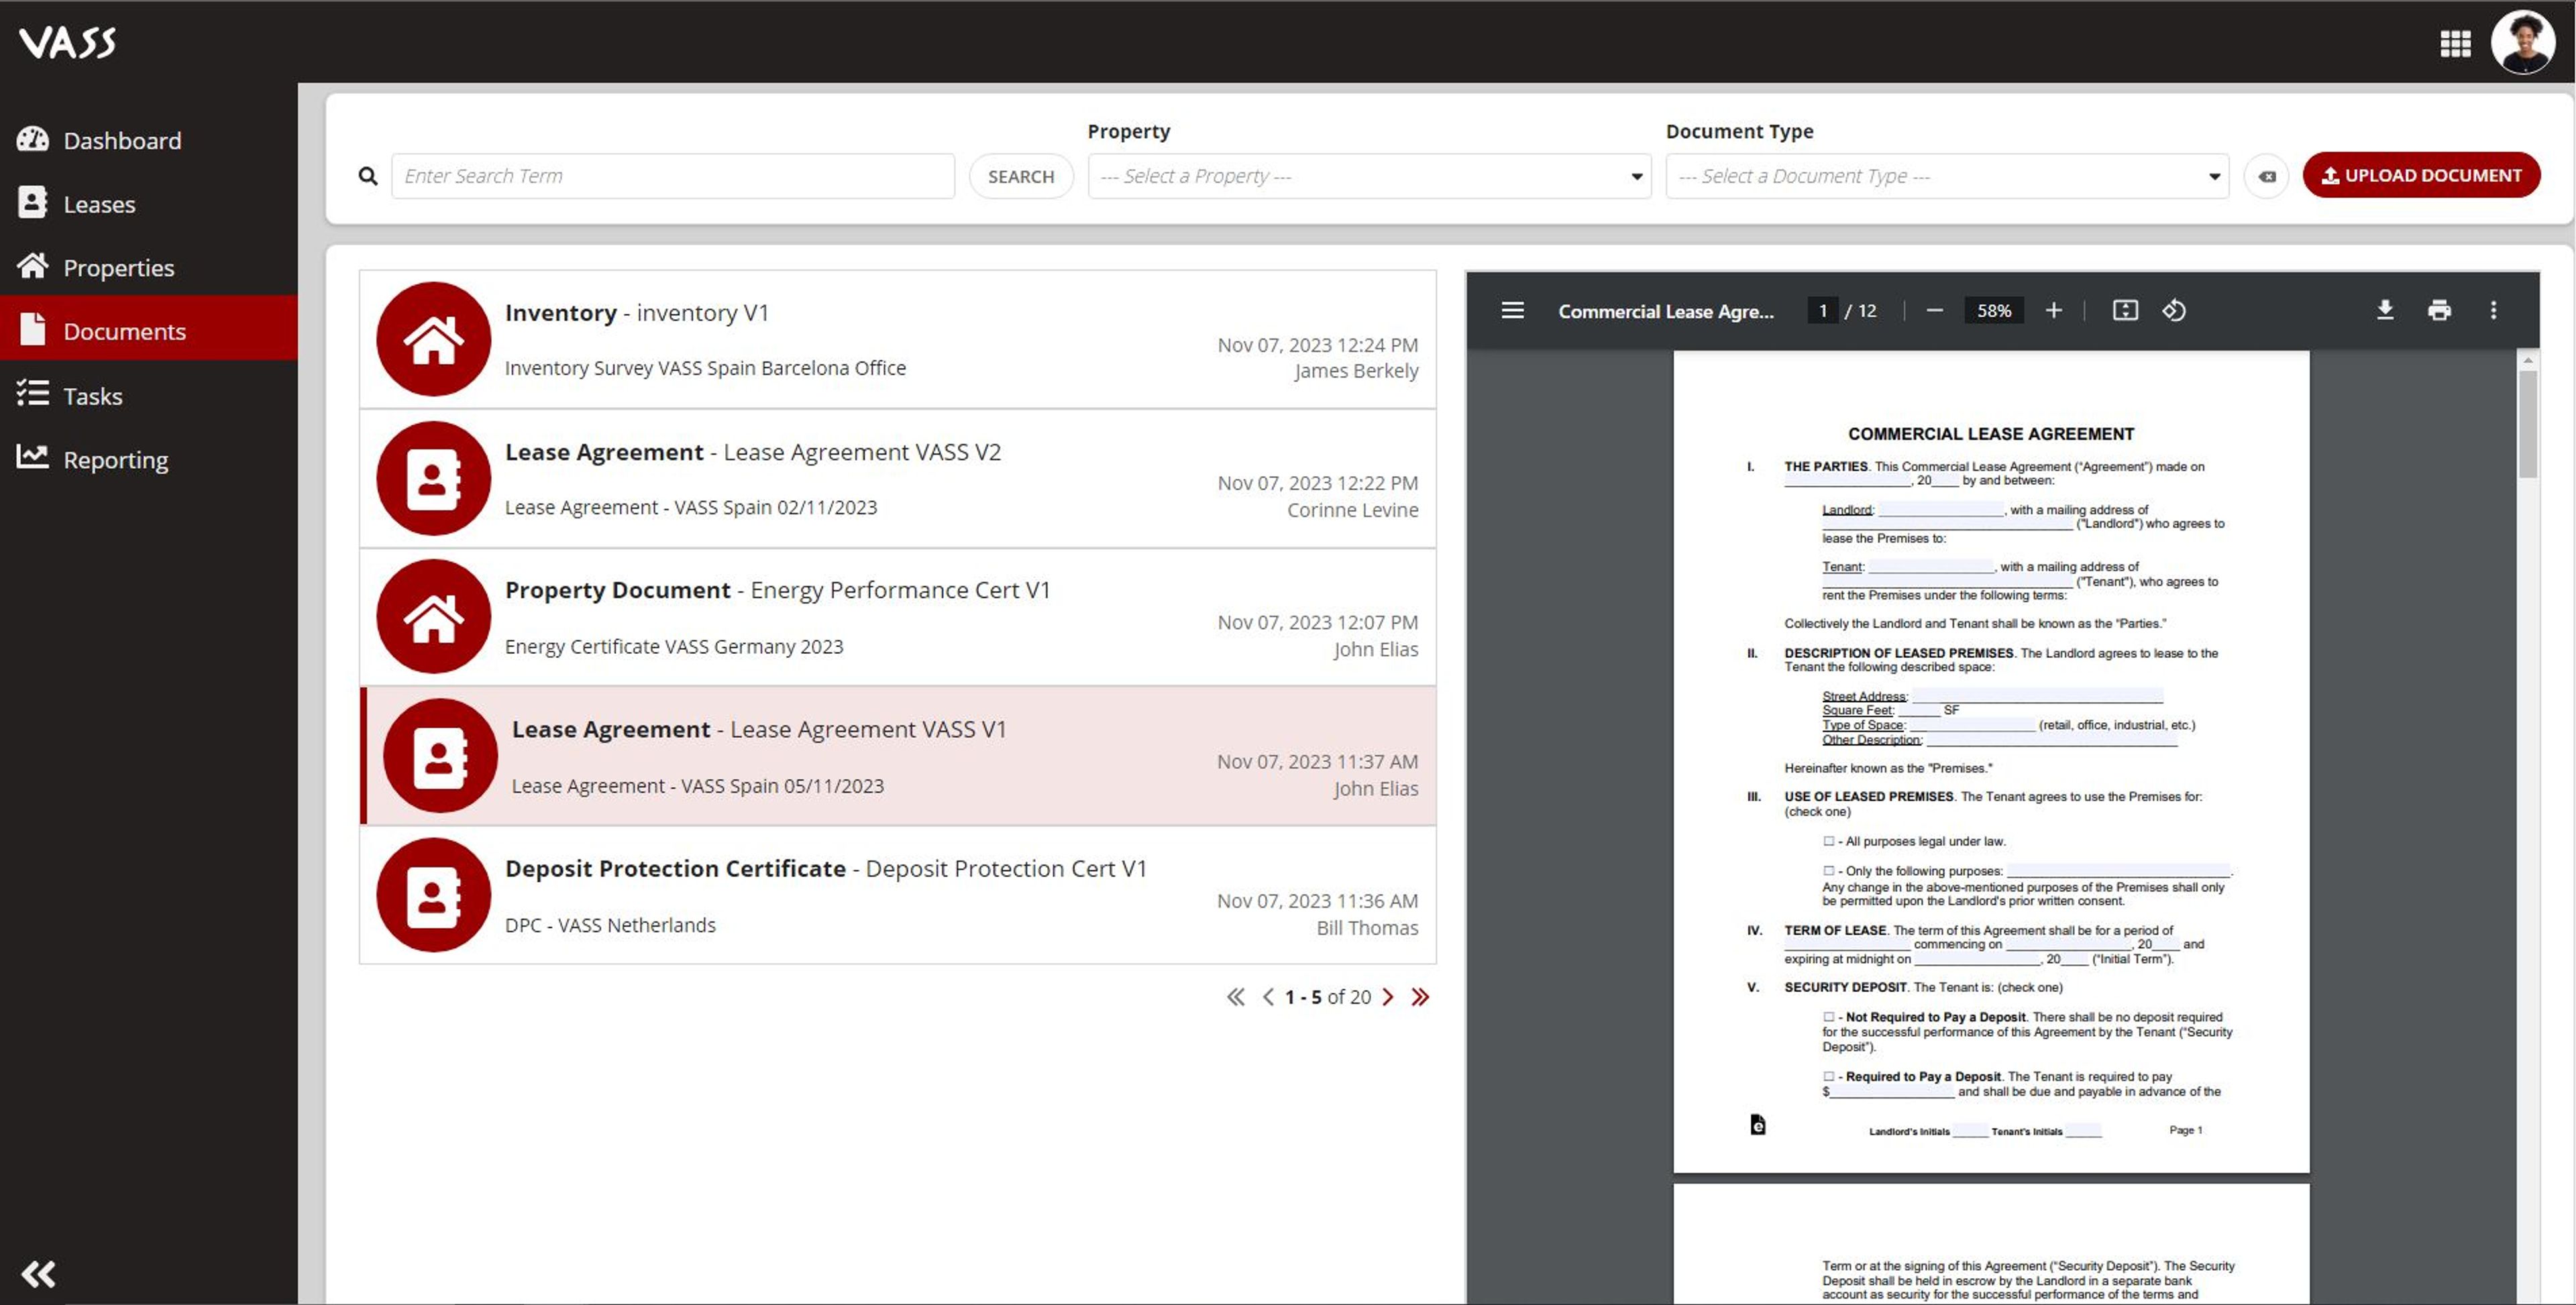This screenshot has height=1305, width=2576.
Task: Open PDF viewer more actions menu
Action: point(2493,310)
